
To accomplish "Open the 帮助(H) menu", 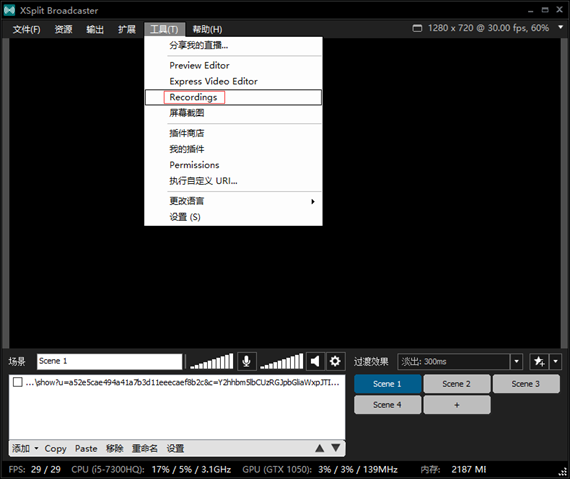I will click(x=207, y=29).
